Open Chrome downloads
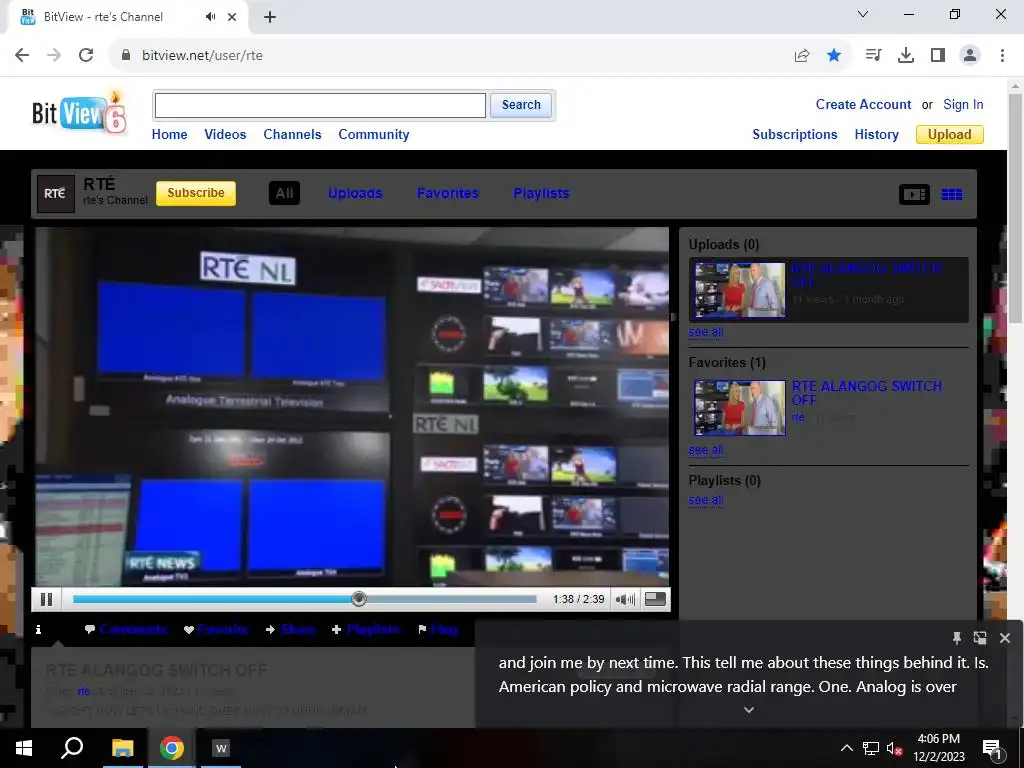Screen dimensions: 1024x768 tap(906, 56)
